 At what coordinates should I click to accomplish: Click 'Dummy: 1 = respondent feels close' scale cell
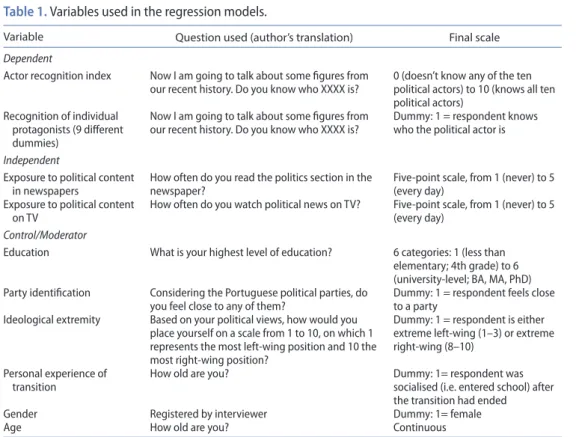coord(474,299)
